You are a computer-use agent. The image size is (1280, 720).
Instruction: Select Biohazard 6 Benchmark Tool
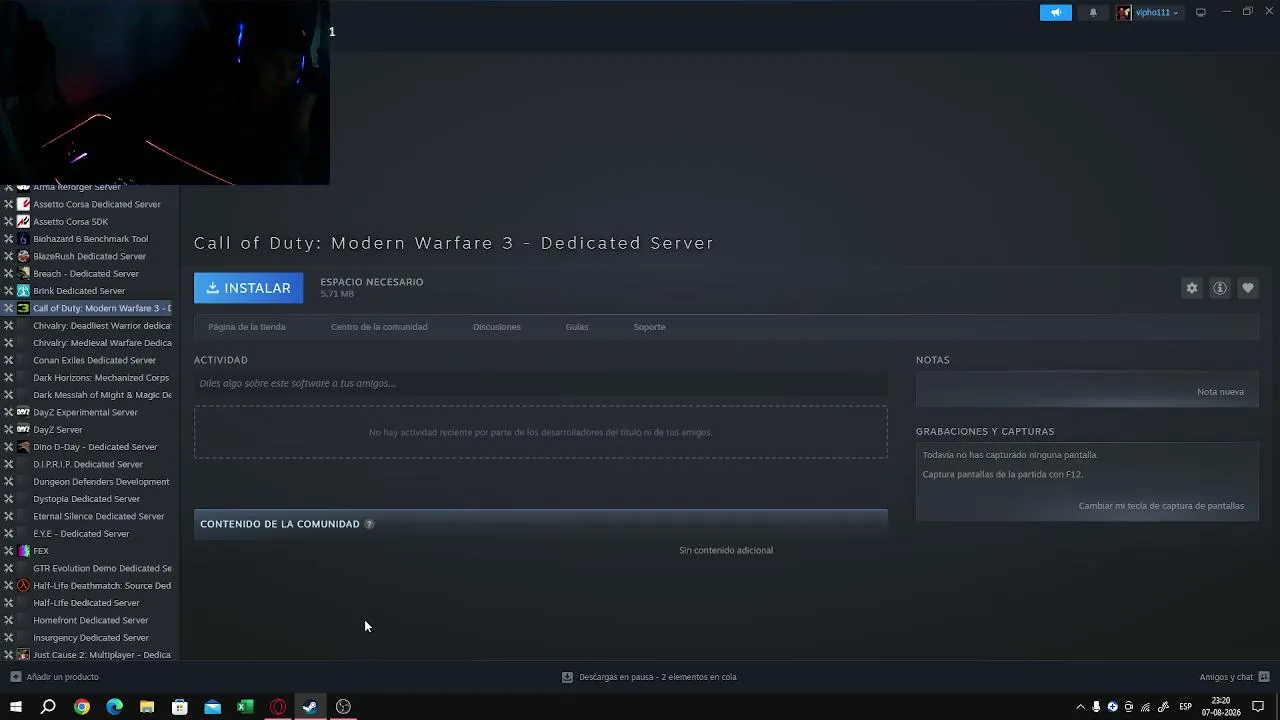(x=90, y=239)
